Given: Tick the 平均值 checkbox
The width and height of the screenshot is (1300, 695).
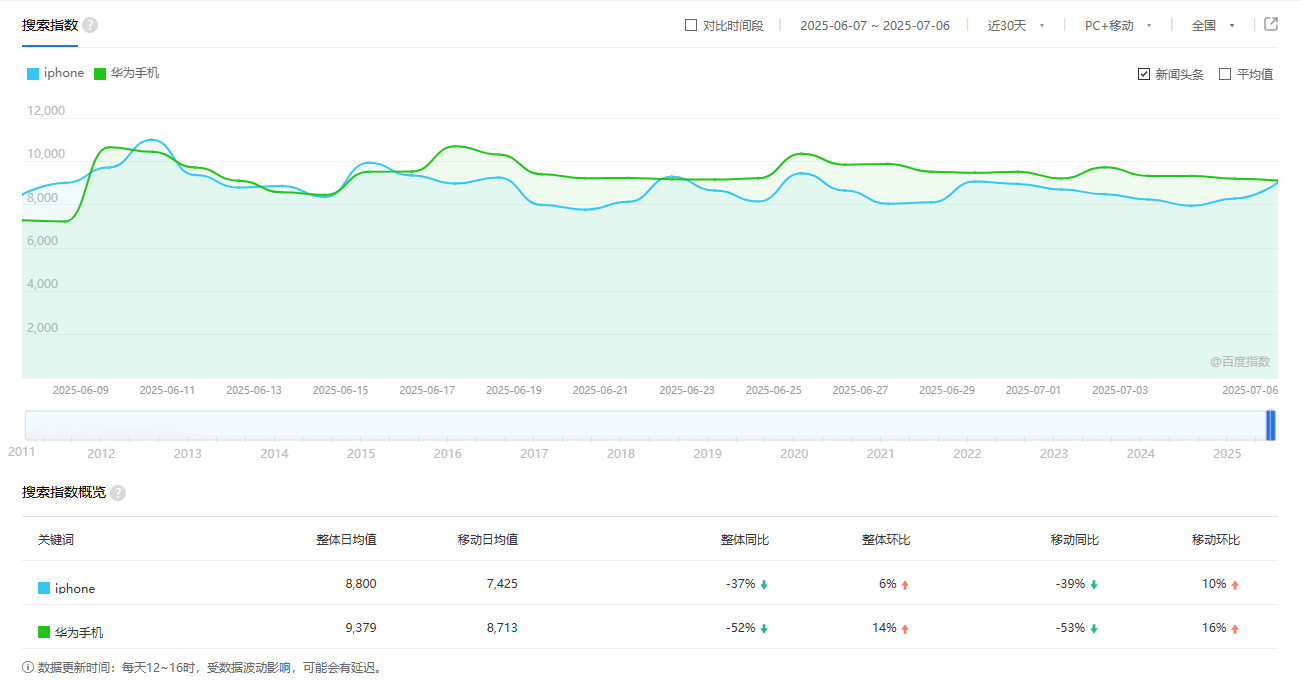Looking at the screenshot, I should click(x=1225, y=74).
